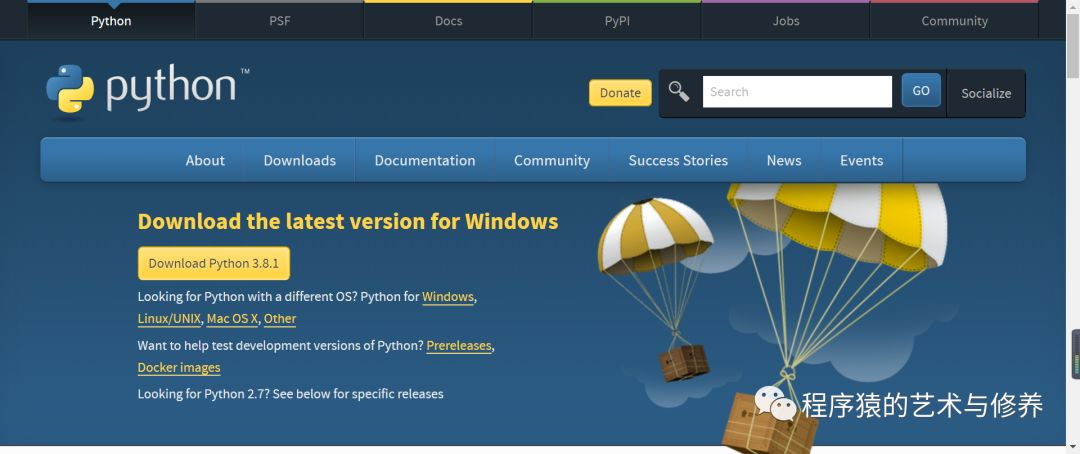
Task: Switch to the PSF tab
Action: click(x=280, y=21)
